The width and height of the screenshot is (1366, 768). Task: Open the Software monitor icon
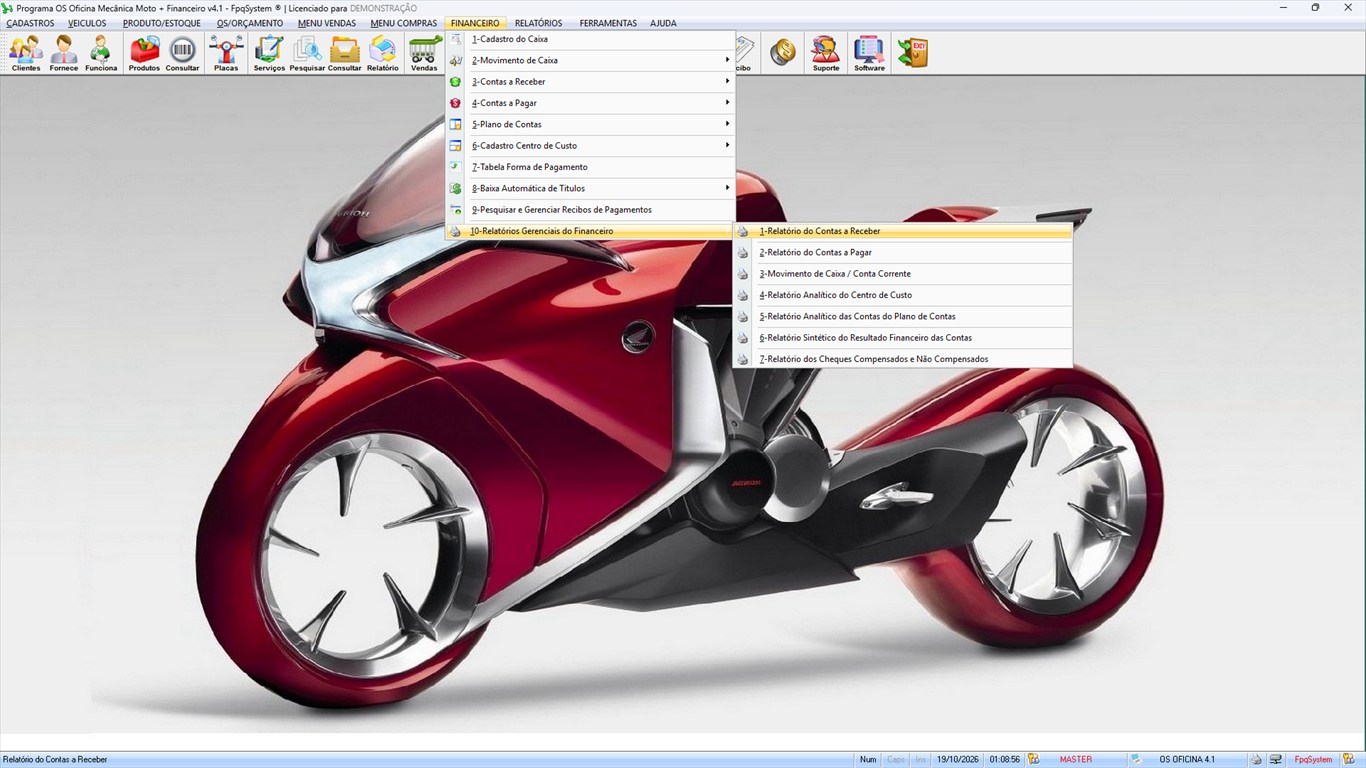pos(869,53)
